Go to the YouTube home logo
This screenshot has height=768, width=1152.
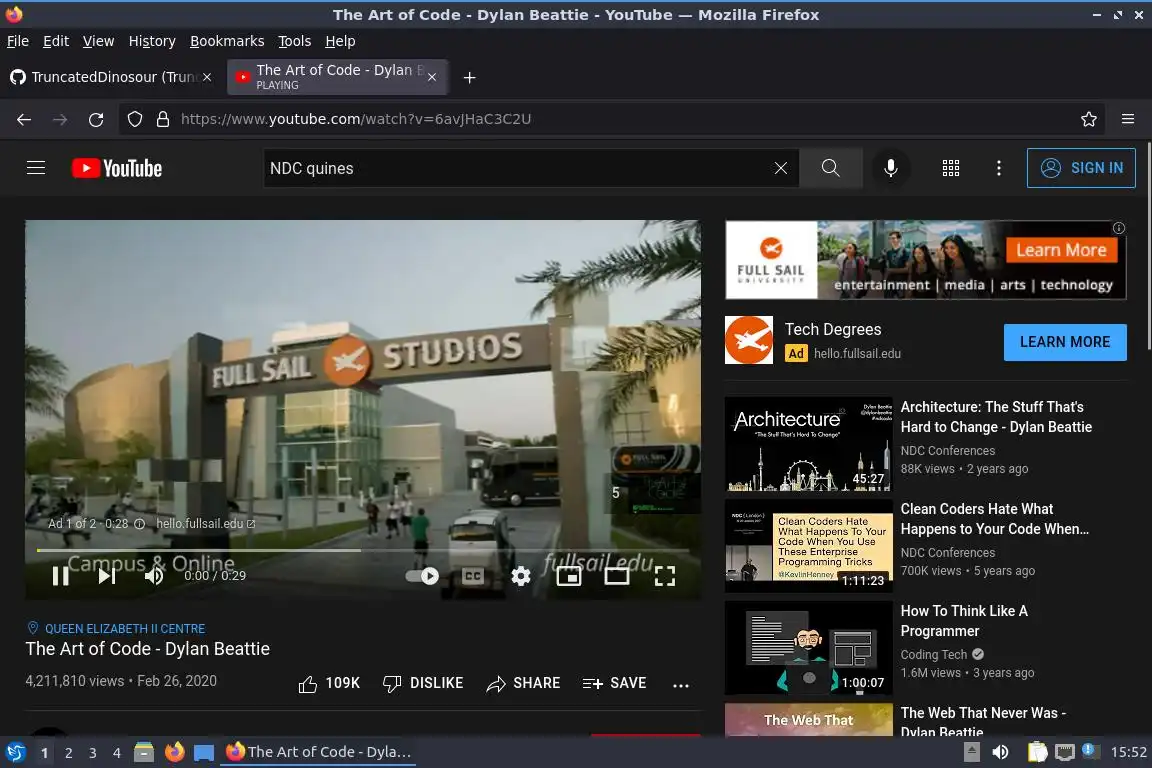point(117,168)
